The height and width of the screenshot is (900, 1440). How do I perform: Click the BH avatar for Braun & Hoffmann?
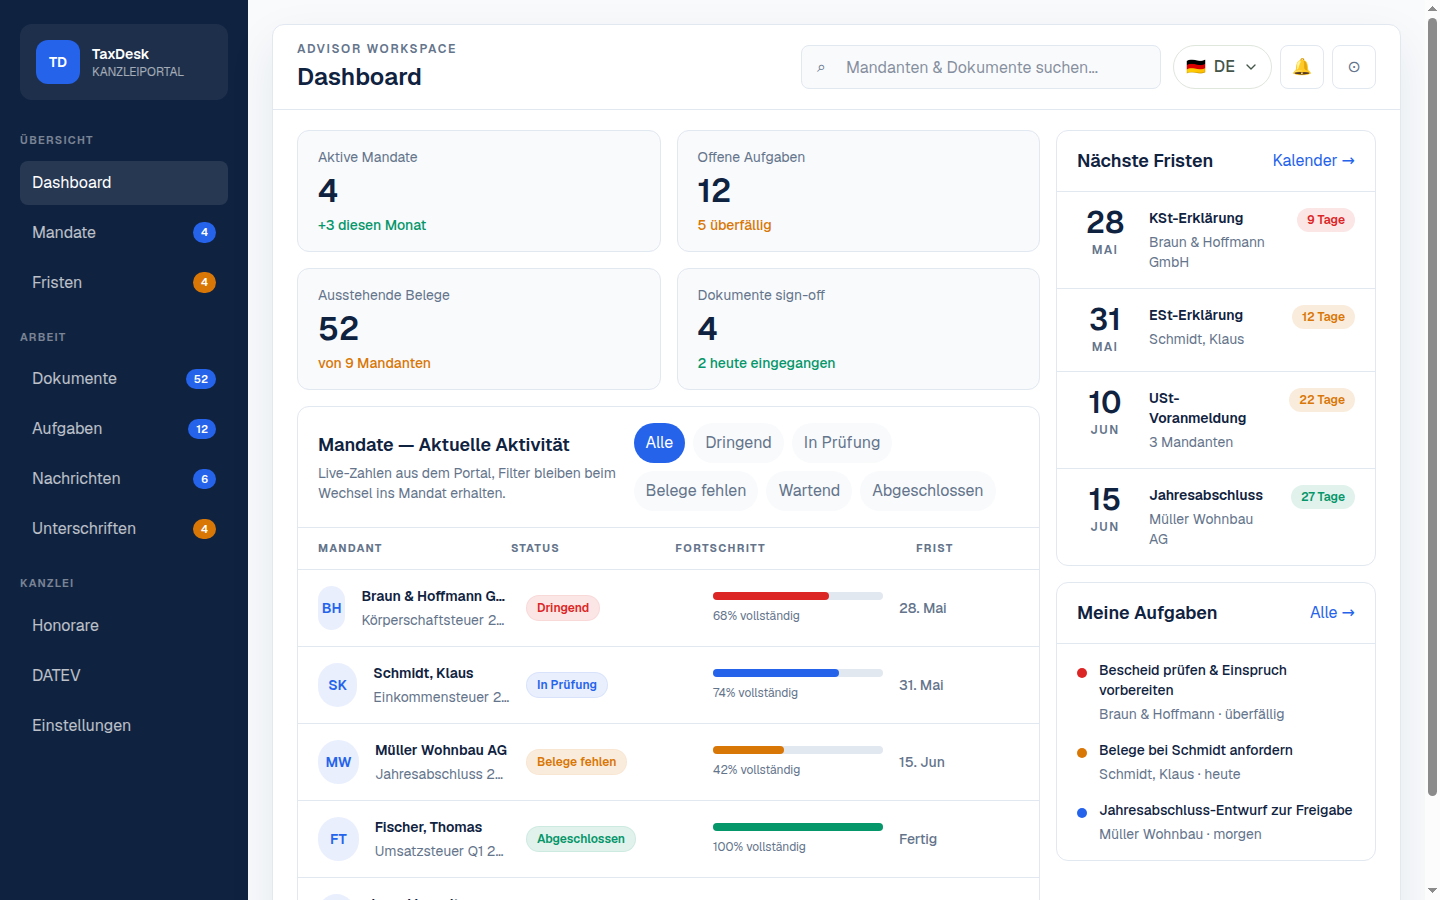pos(332,608)
